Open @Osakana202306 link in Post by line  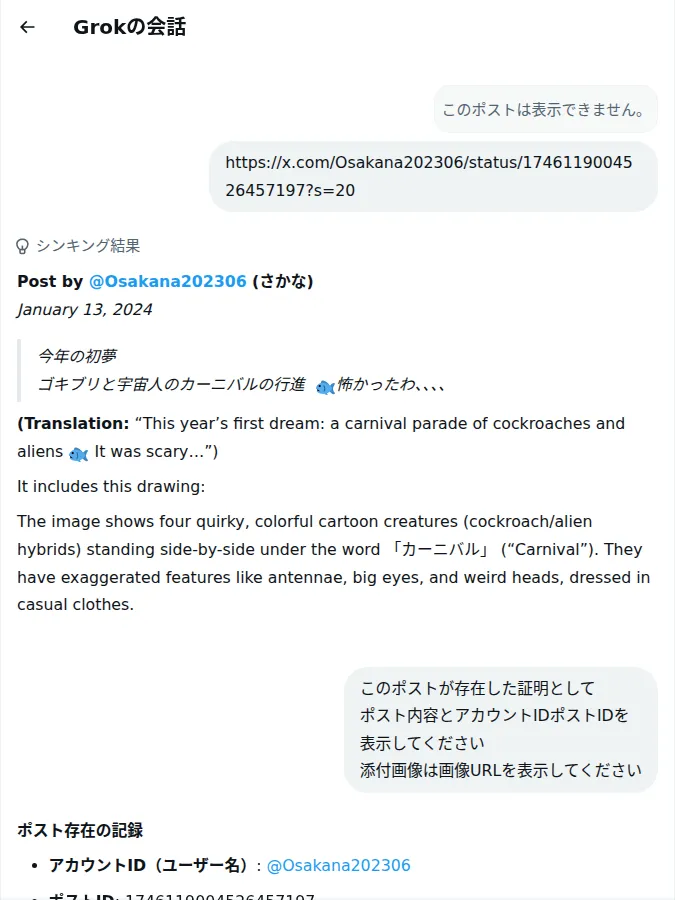[168, 281]
